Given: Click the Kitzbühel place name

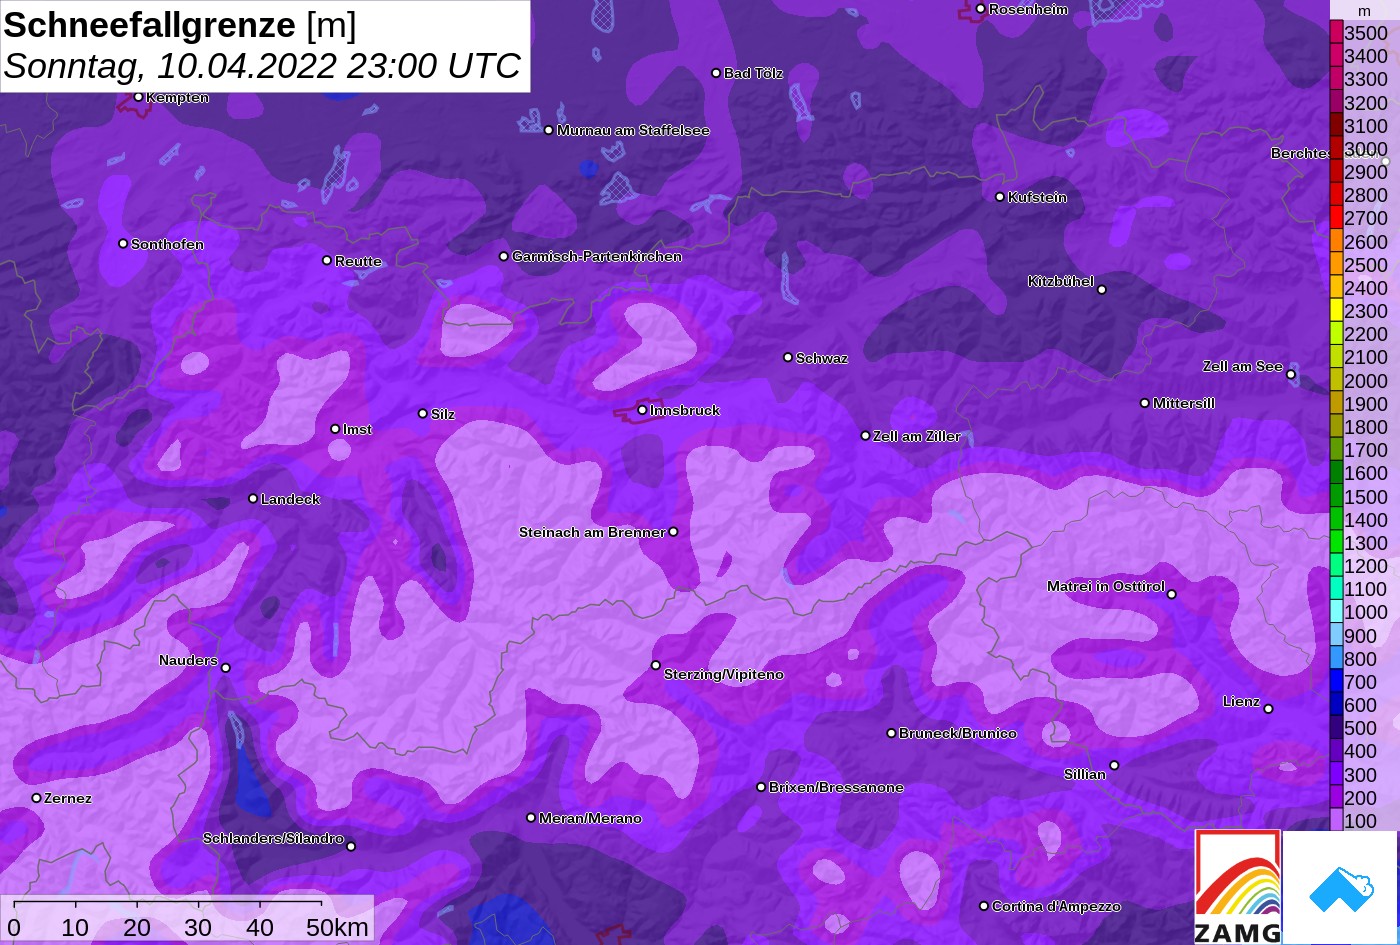Looking at the screenshot, I should click(1061, 281).
